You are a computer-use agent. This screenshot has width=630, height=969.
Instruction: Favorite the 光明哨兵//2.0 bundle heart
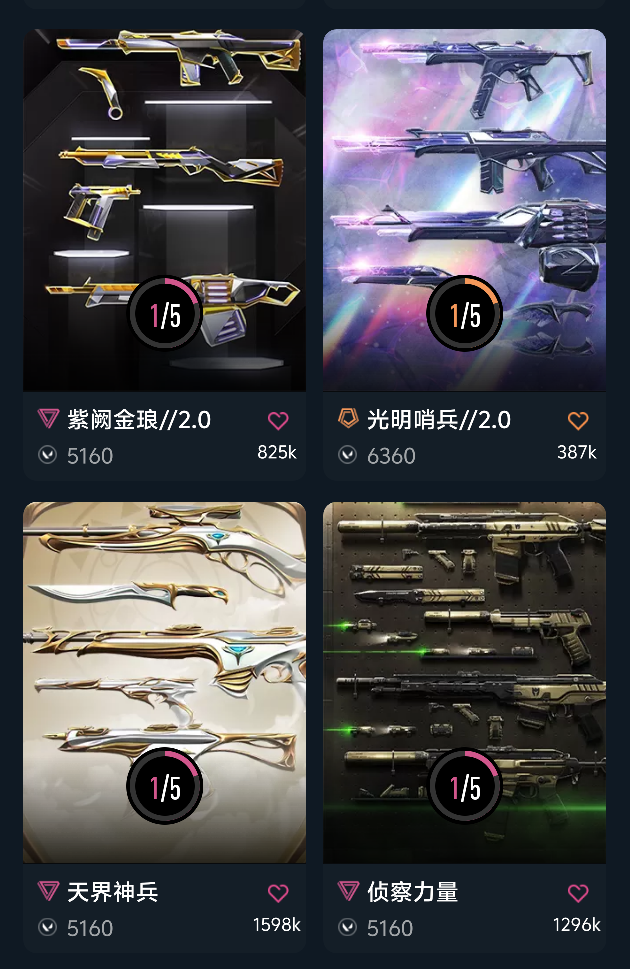tap(578, 421)
